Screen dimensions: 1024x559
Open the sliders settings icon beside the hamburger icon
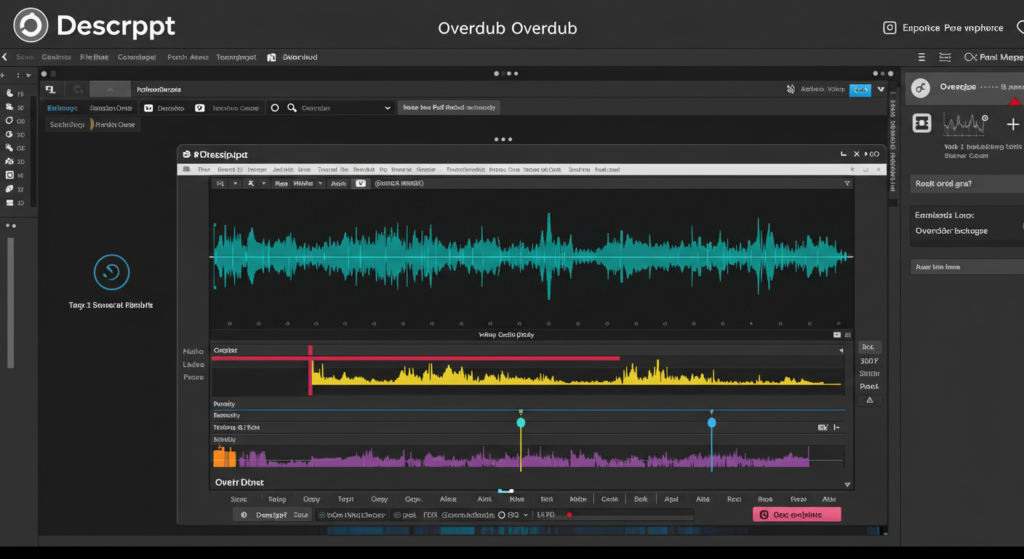coord(944,57)
